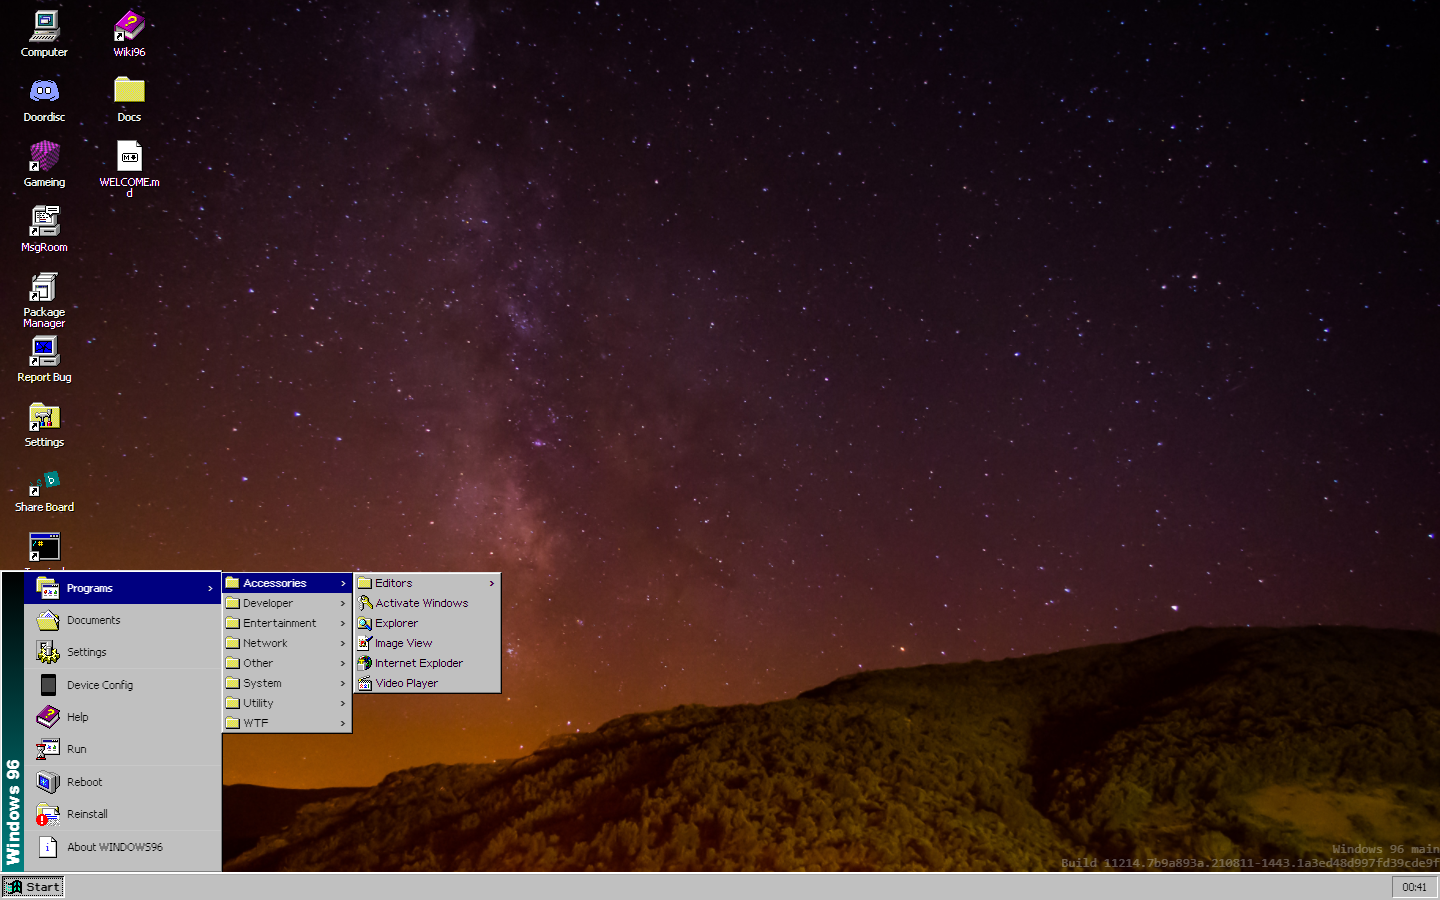Screen dimensions: 1440x900
Task: Click the Run icon in Start menu
Action: 48,749
